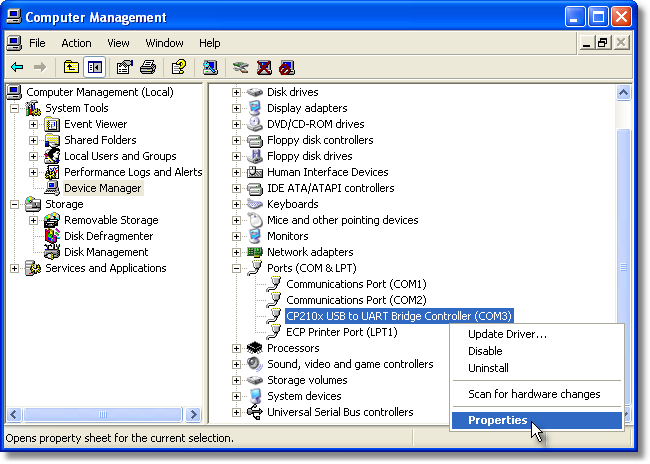Click the Disk Defragmenter icon
This screenshot has width=650, height=464.
(x=52, y=236)
